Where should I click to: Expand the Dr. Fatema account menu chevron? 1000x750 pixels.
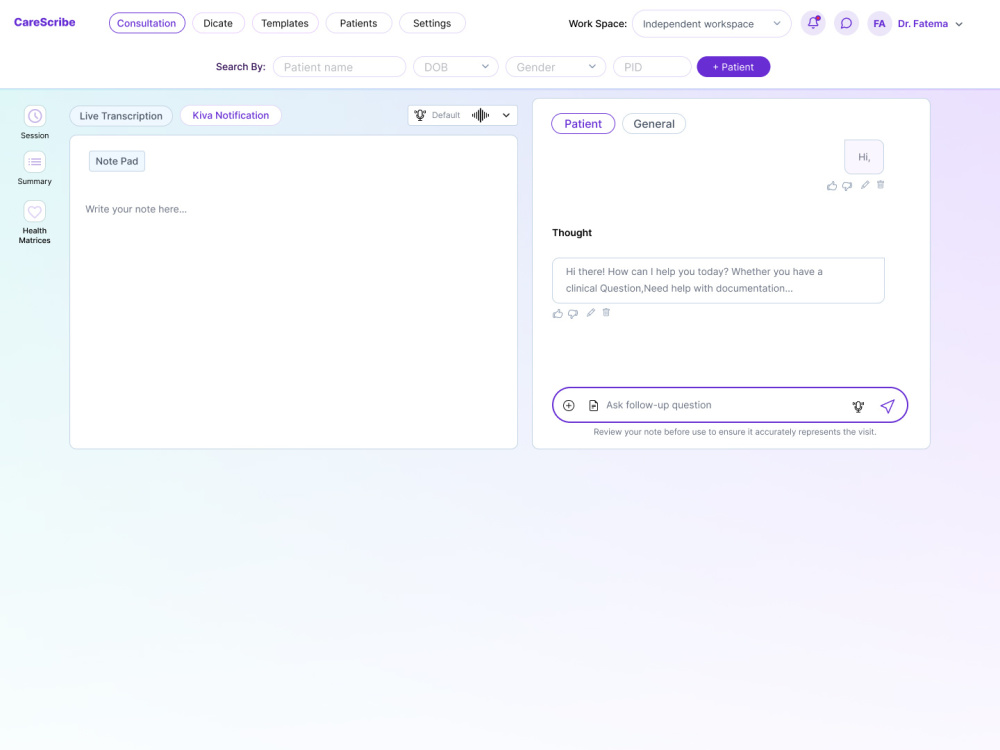(959, 24)
